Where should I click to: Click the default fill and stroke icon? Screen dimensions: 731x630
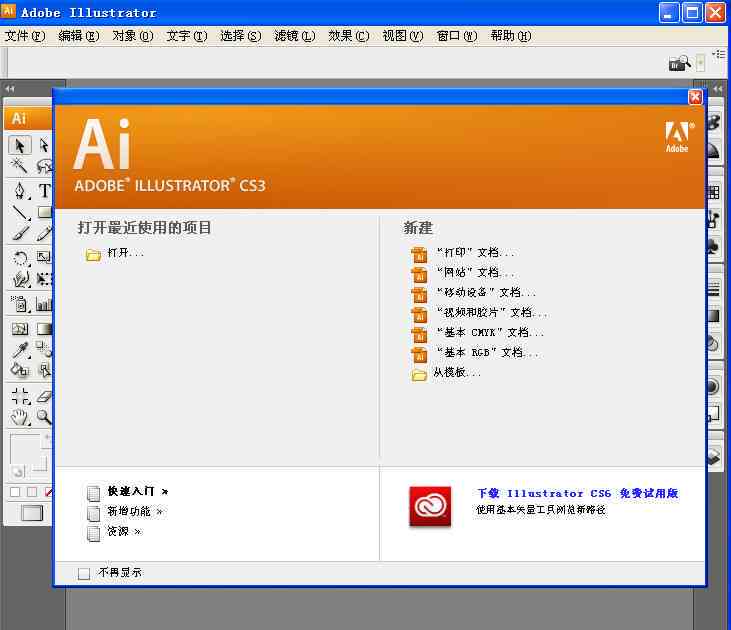pos(18,472)
